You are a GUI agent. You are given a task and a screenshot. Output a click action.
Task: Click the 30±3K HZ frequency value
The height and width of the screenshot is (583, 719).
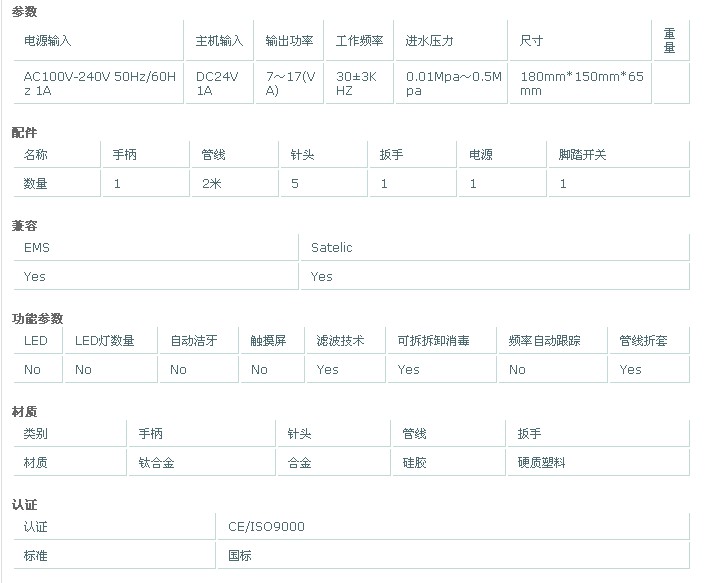(x=358, y=83)
